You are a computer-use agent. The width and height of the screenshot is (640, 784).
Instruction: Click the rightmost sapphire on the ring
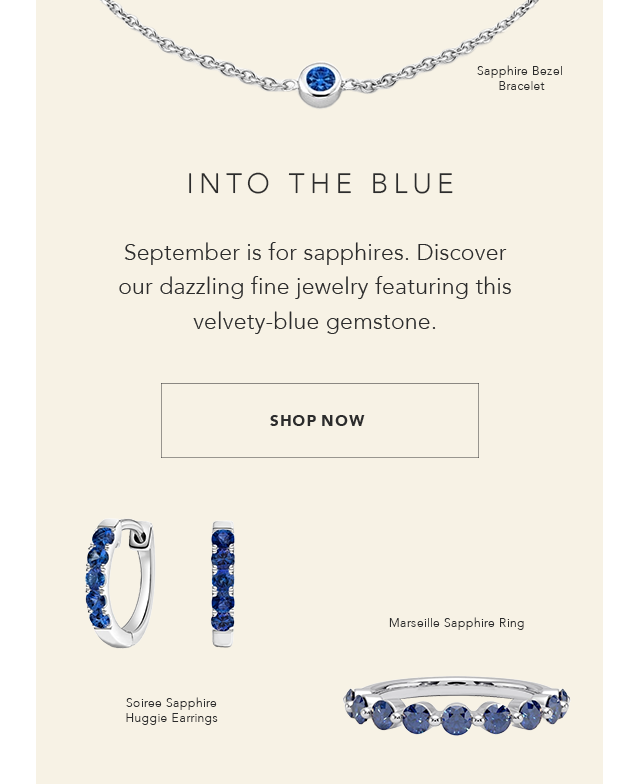pyautogui.click(x=564, y=696)
